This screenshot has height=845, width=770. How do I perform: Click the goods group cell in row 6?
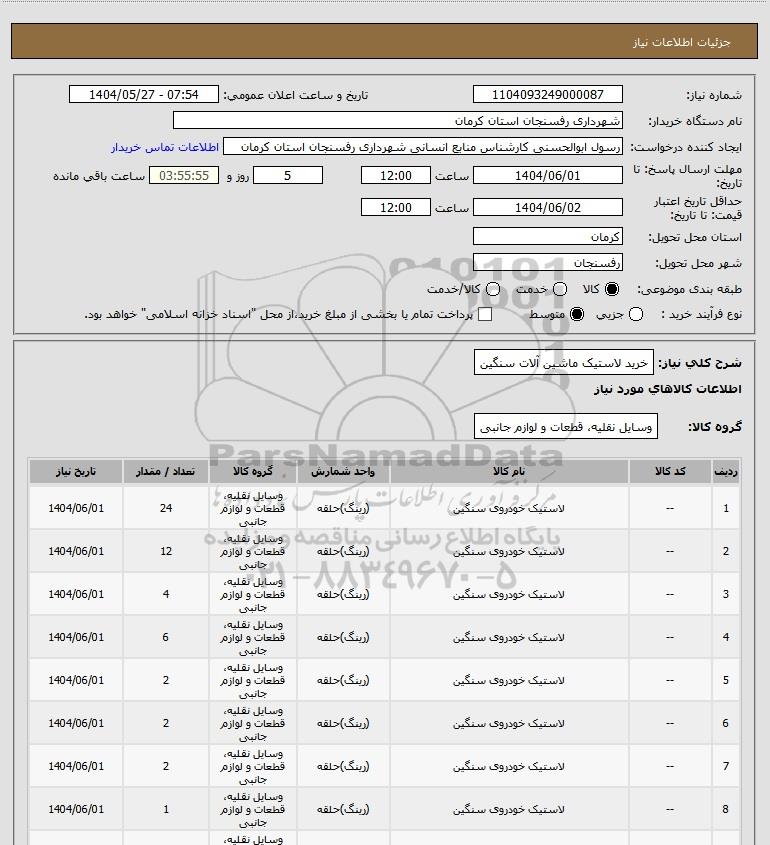pos(253,723)
